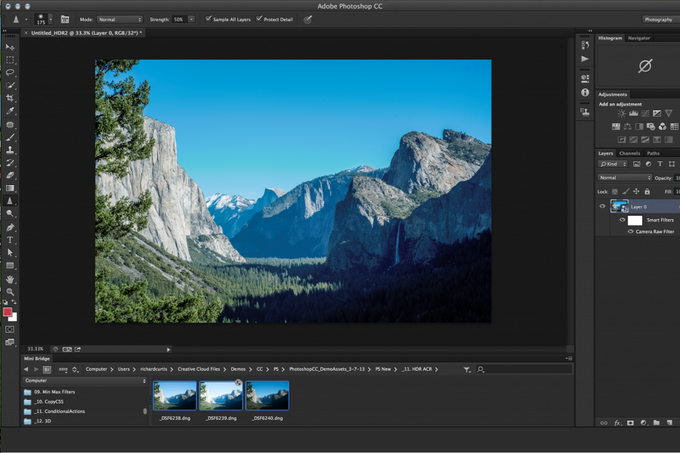The width and height of the screenshot is (680, 453).
Task: Toggle lock image pixels brush icon
Action: tap(626, 191)
